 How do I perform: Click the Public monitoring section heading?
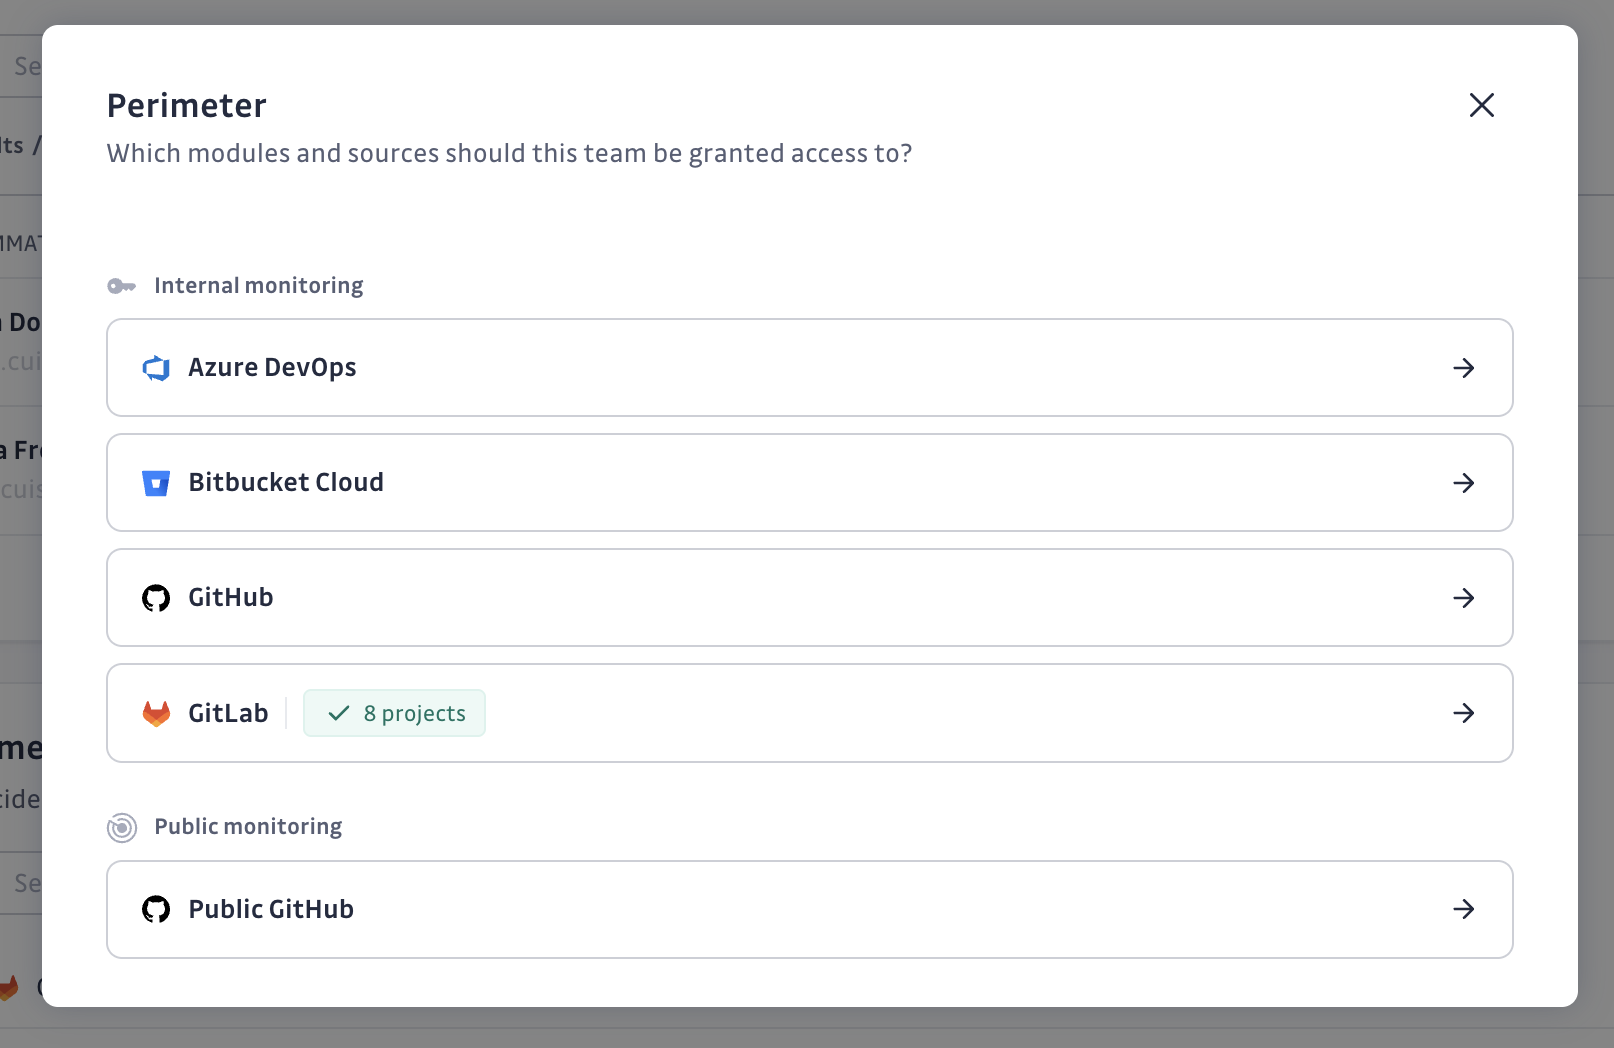[x=248, y=827]
